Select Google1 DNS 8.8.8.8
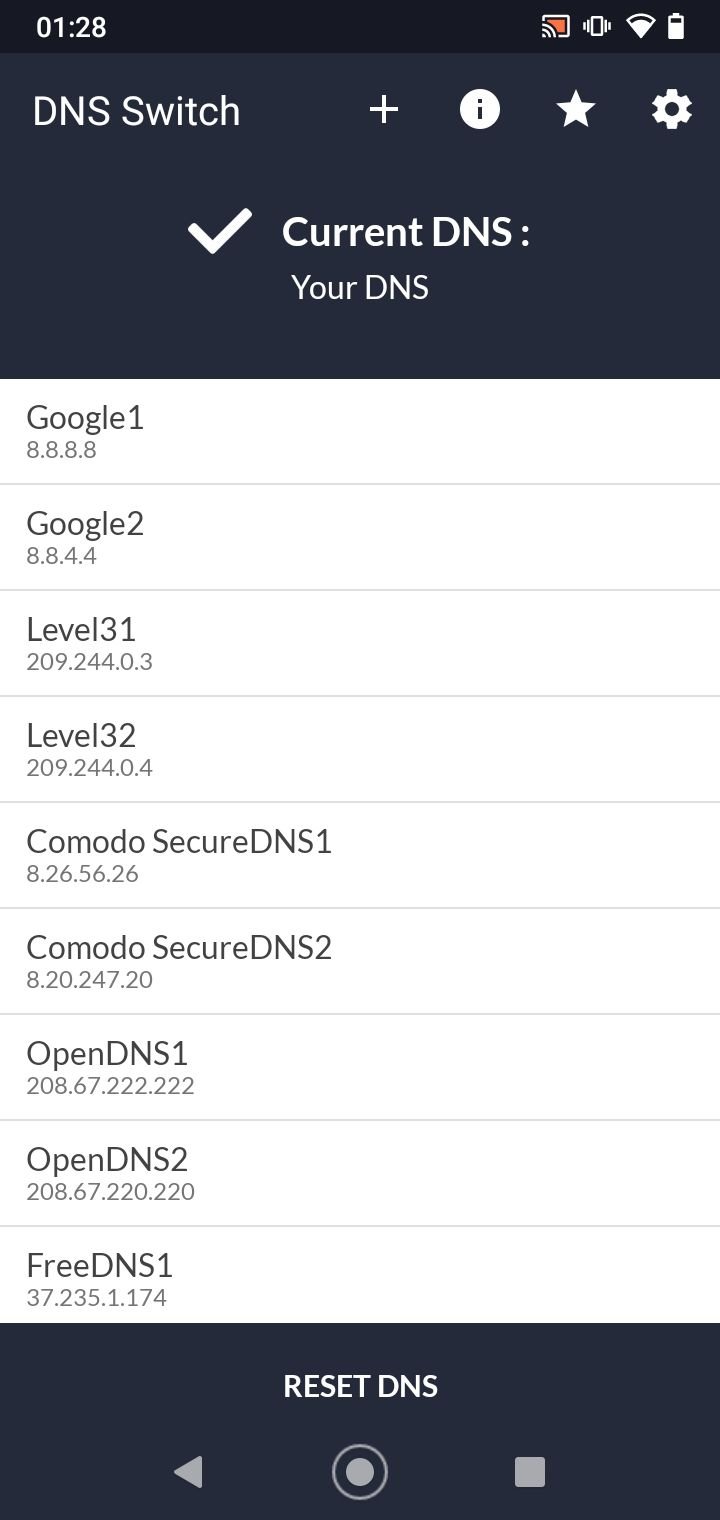The image size is (720, 1520). 360,432
